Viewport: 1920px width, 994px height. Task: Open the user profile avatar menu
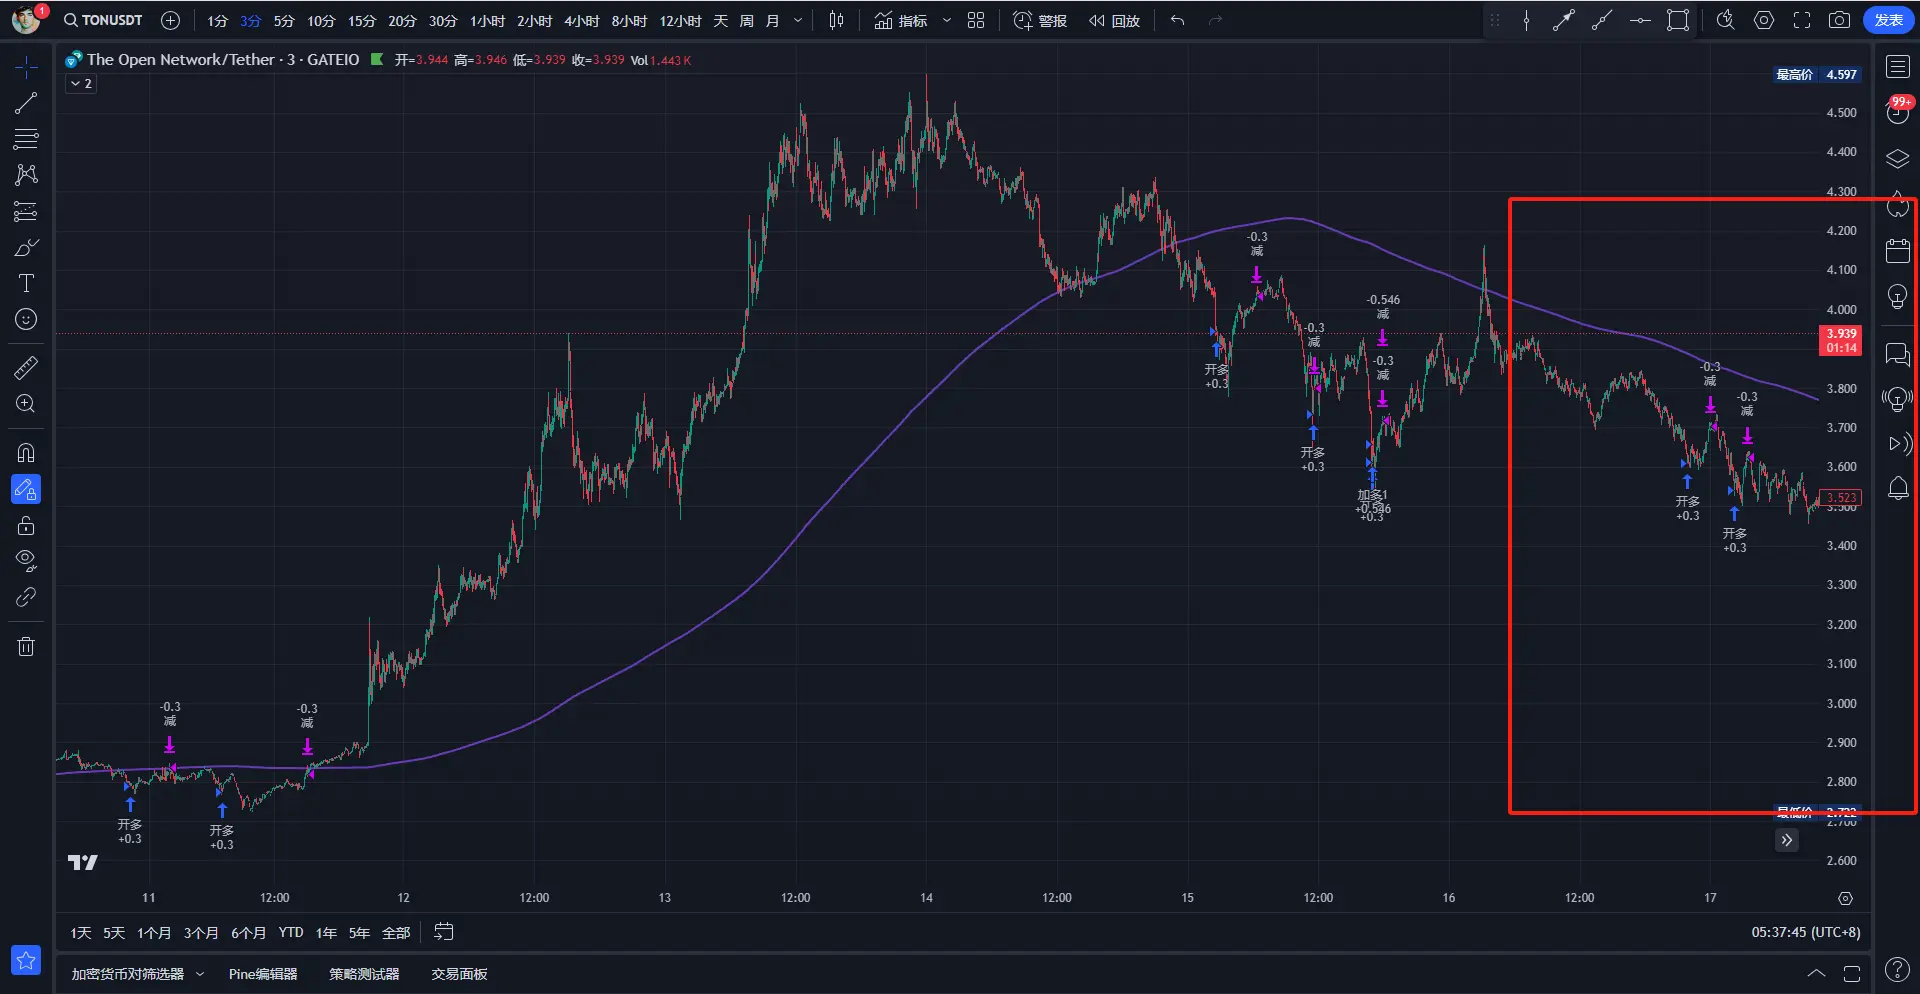click(26, 20)
